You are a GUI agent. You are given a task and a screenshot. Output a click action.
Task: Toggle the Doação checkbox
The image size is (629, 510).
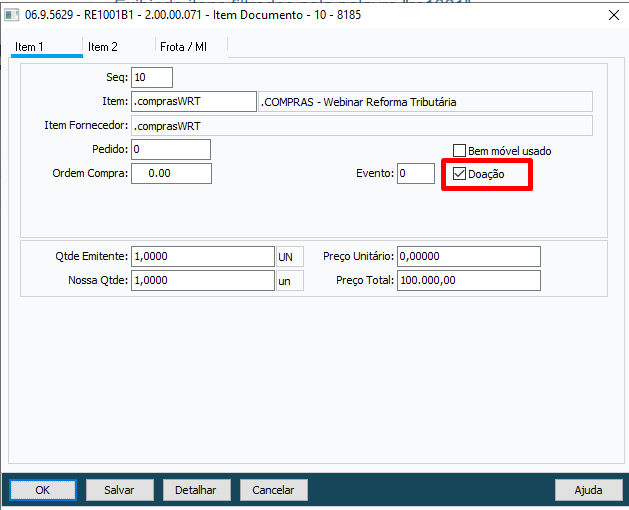click(459, 174)
